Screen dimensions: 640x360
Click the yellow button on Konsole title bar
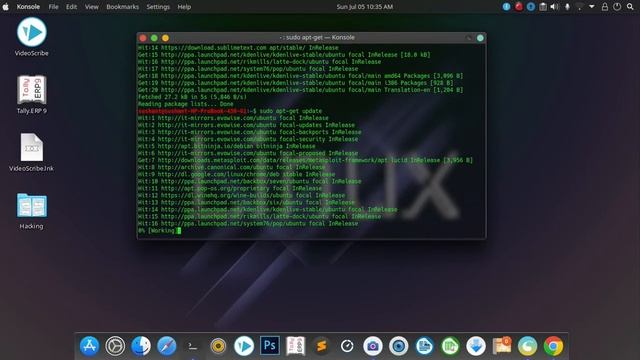click(165, 38)
